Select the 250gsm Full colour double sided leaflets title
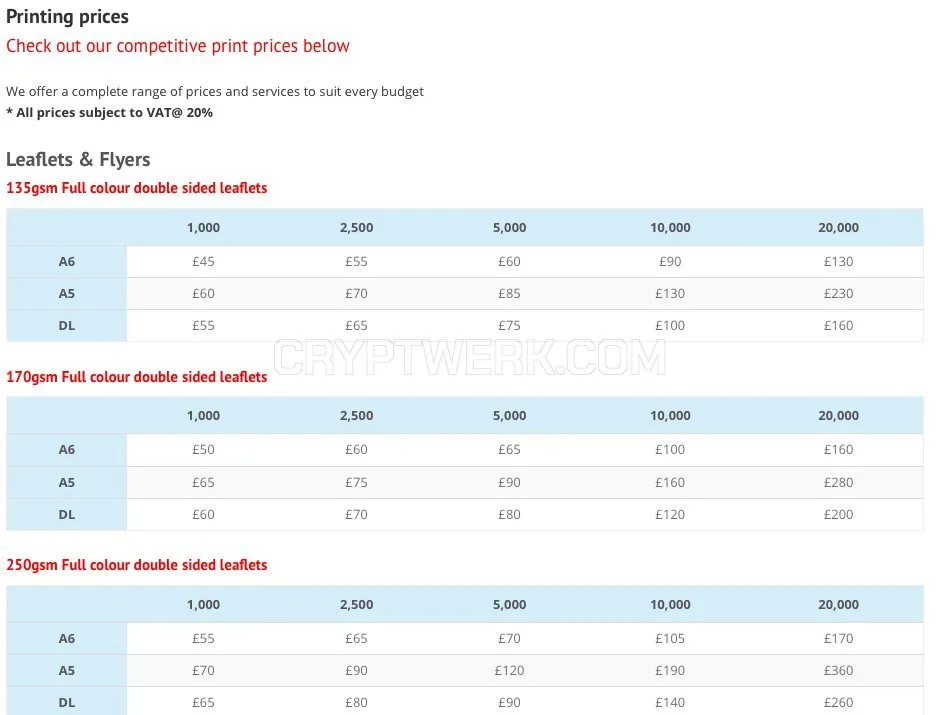The width and height of the screenshot is (940, 715). (x=137, y=565)
